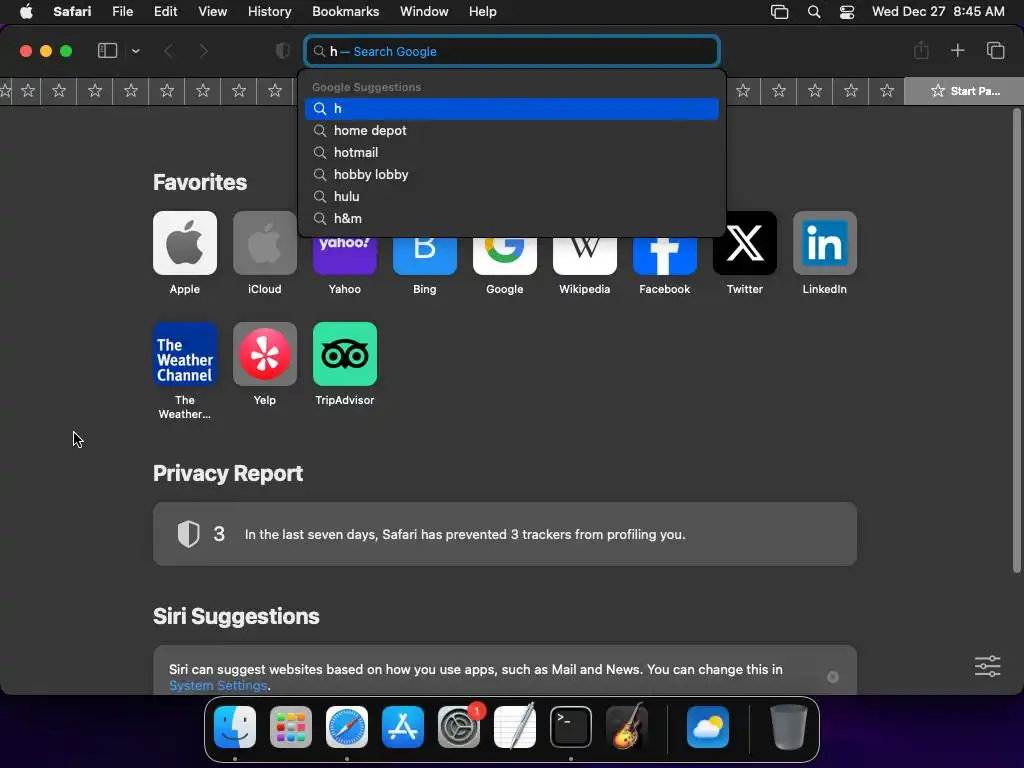Open the Apple menu
This screenshot has width=1024, height=768.
coord(26,12)
